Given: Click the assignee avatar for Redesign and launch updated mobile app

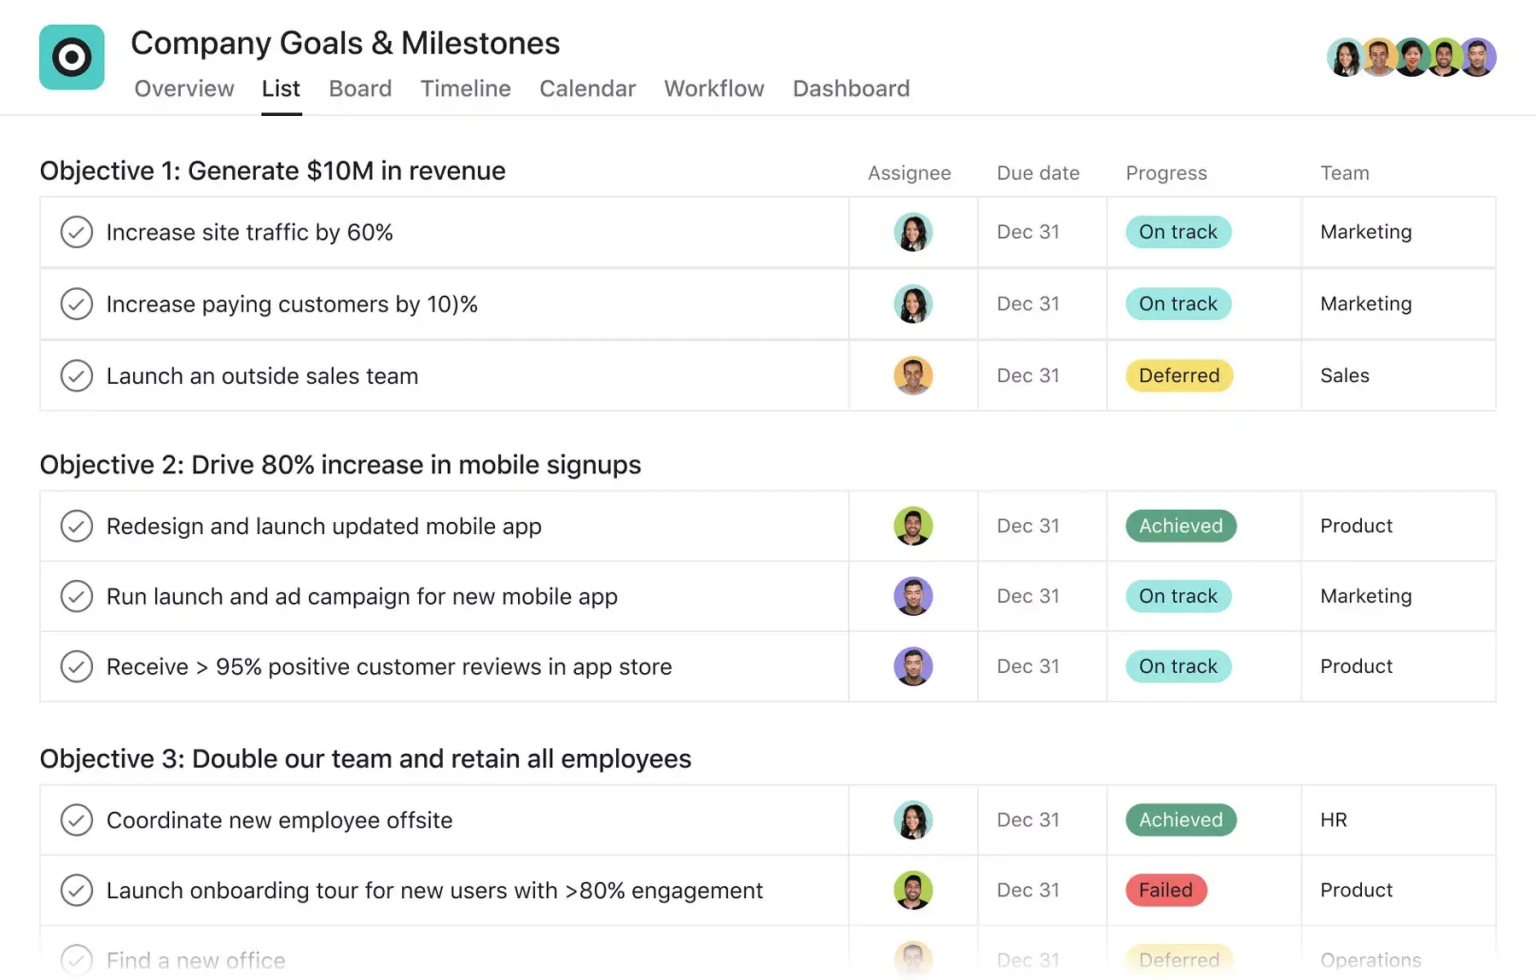Looking at the screenshot, I should [x=912, y=526].
